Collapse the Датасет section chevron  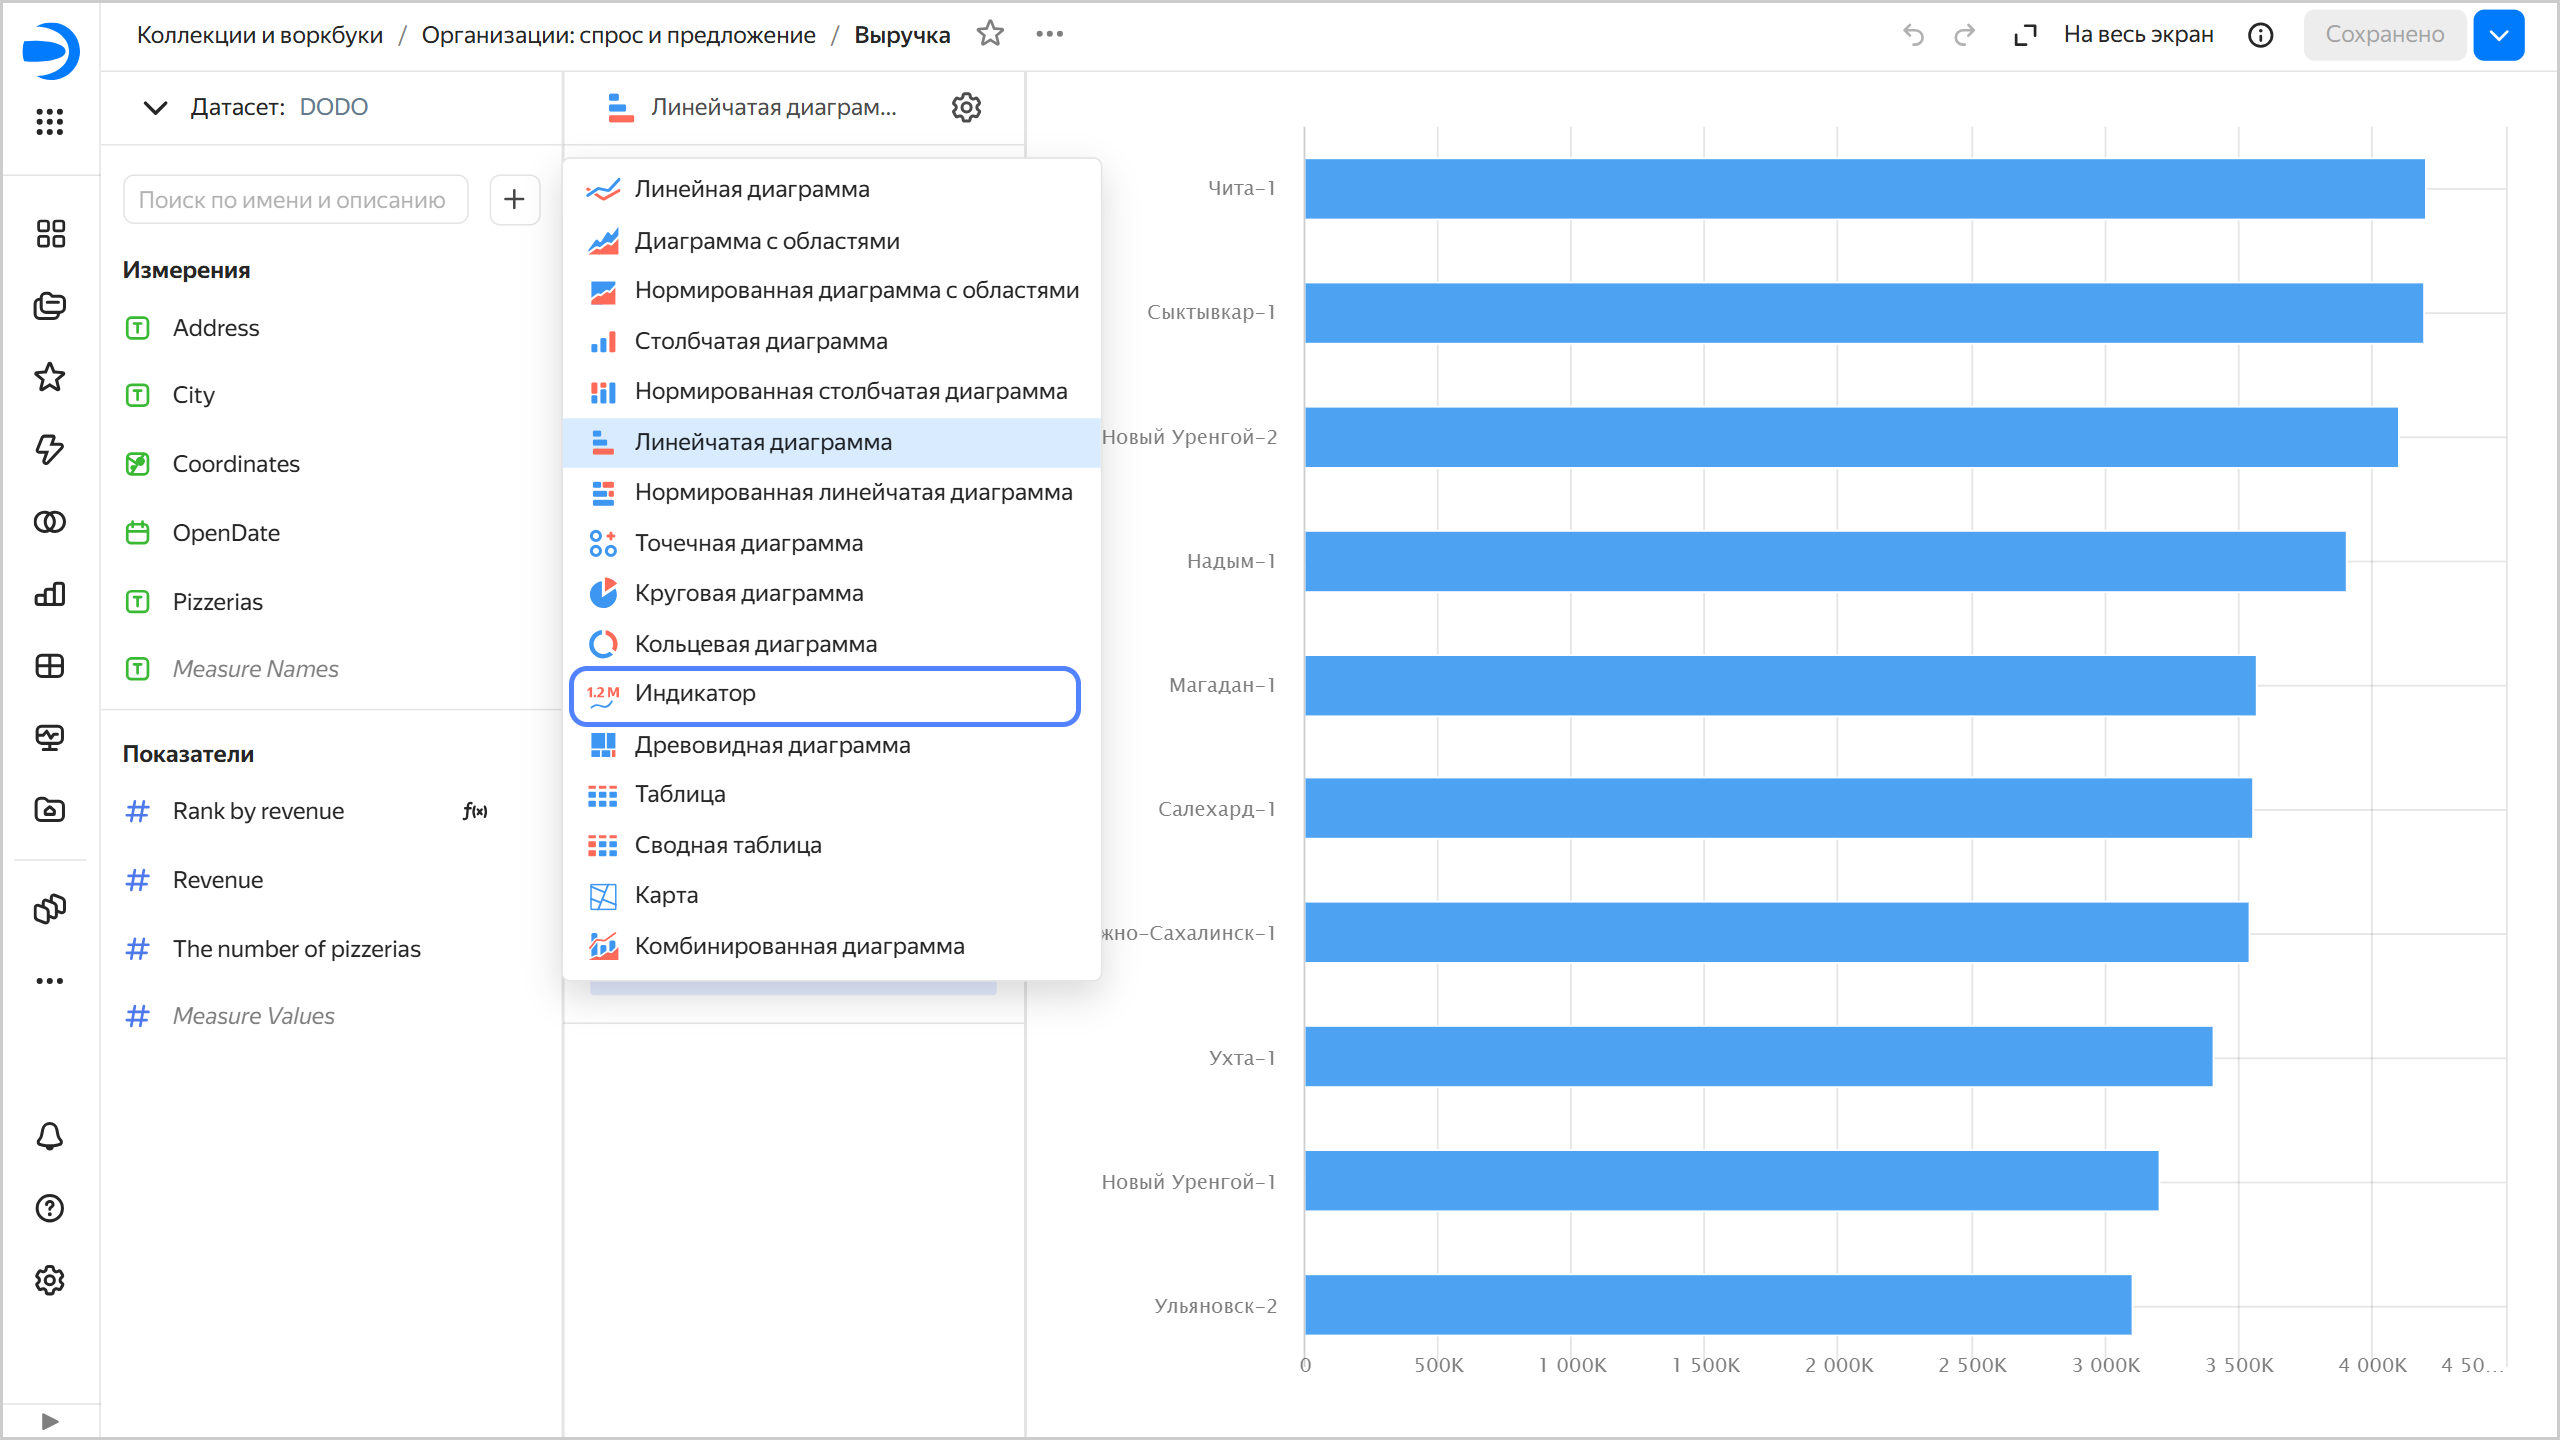point(155,107)
